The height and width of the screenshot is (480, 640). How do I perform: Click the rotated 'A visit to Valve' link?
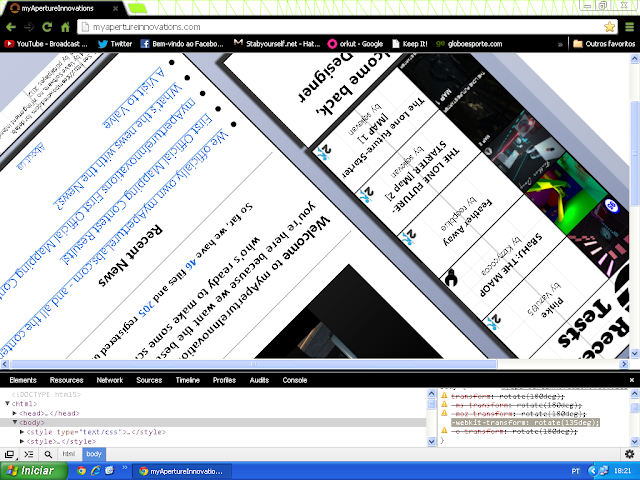click(x=133, y=98)
